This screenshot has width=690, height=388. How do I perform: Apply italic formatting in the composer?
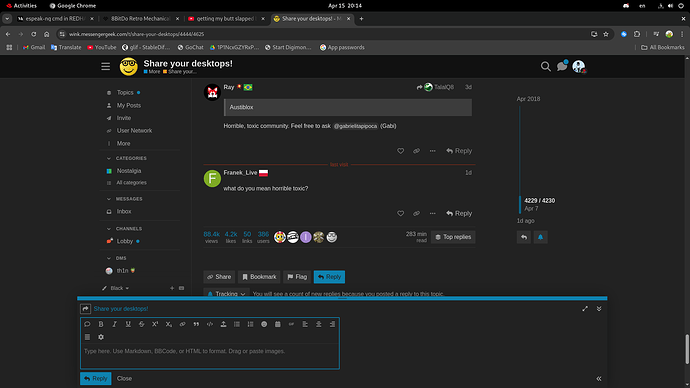coord(114,324)
